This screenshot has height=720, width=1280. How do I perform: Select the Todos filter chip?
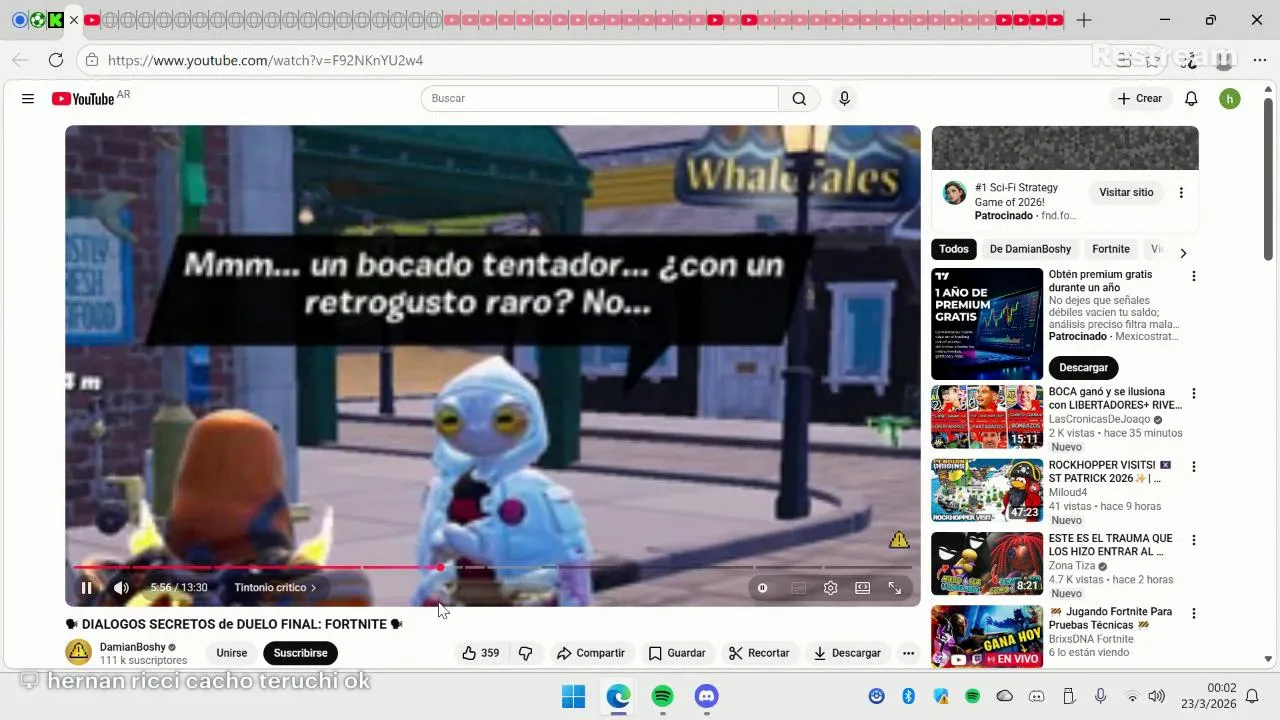pyautogui.click(x=953, y=249)
